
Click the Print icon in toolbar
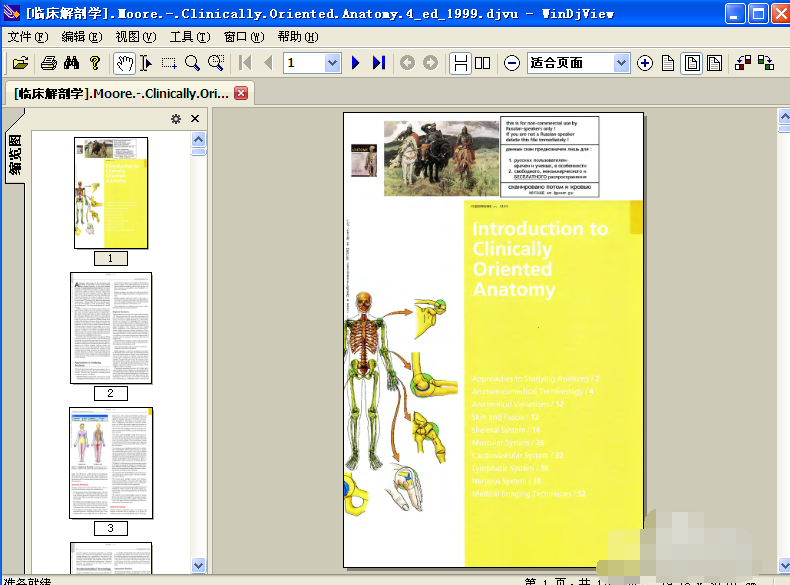click(x=48, y=63)
